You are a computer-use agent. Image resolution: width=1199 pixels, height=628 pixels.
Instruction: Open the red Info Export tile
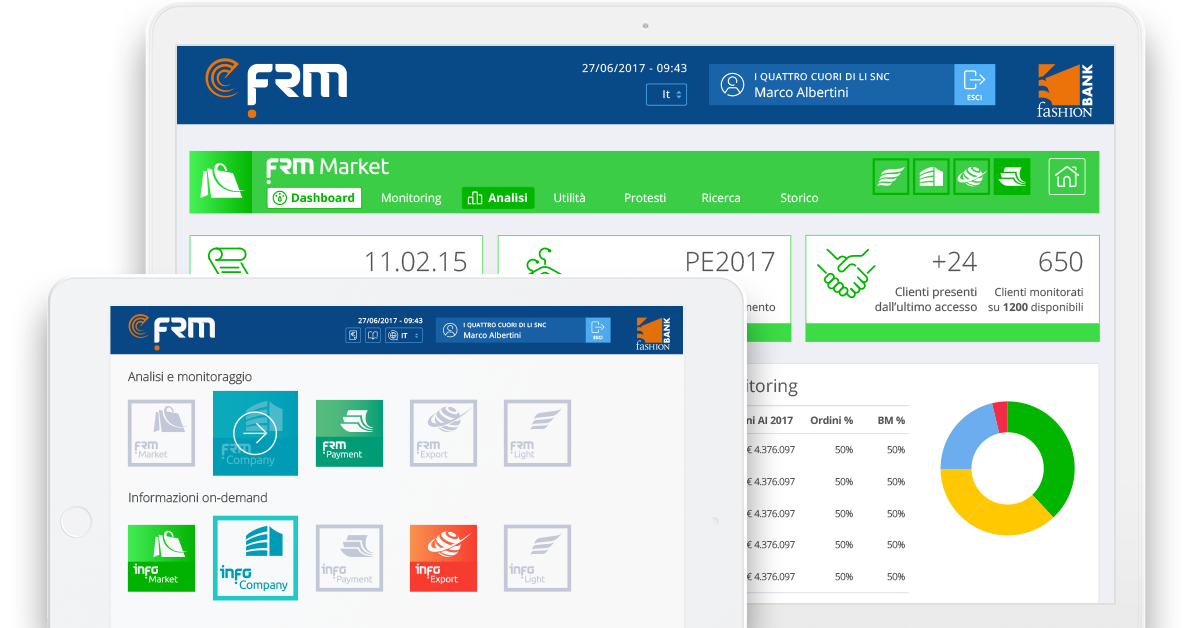[x=444, y=558]
